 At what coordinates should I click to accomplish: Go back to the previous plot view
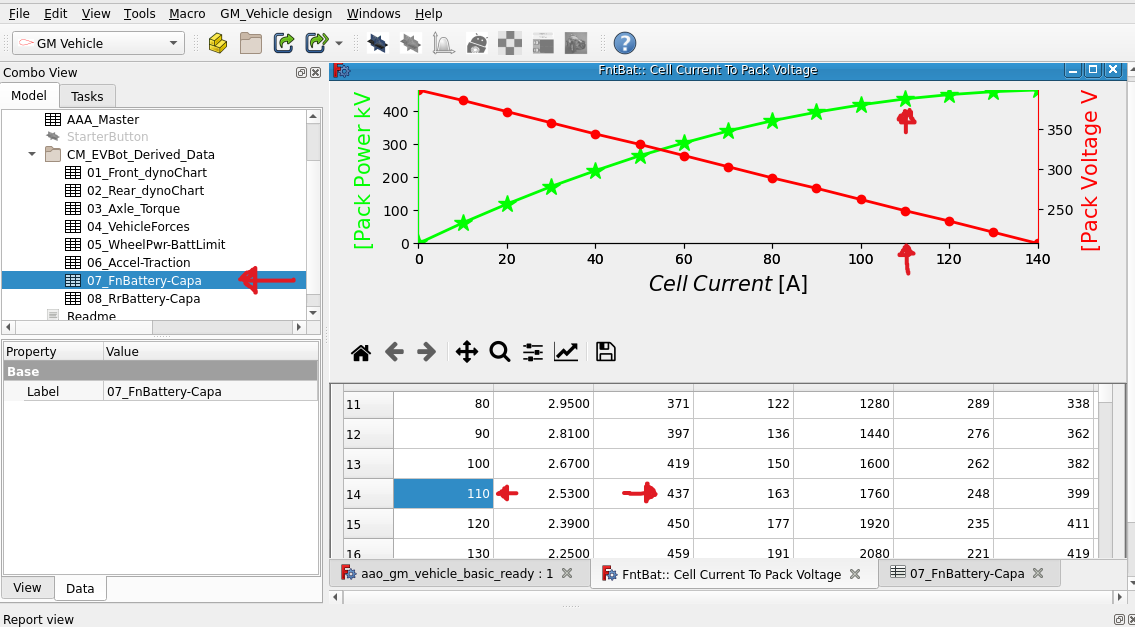394,352
